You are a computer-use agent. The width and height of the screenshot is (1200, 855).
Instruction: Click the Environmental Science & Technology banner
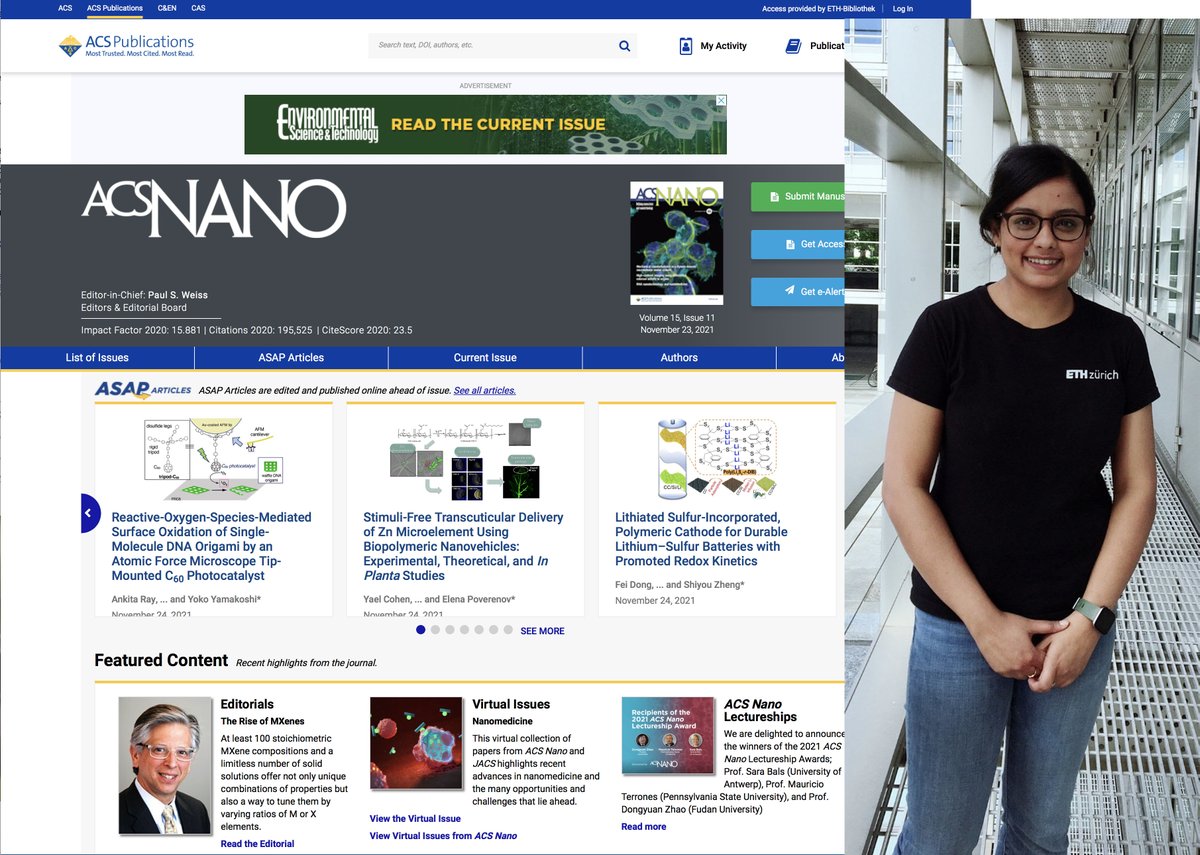[485, 124]
